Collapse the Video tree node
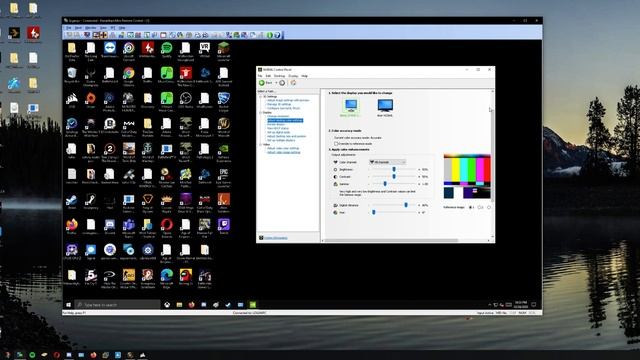This screenshot has height=360, width=640. click(261, 144)
